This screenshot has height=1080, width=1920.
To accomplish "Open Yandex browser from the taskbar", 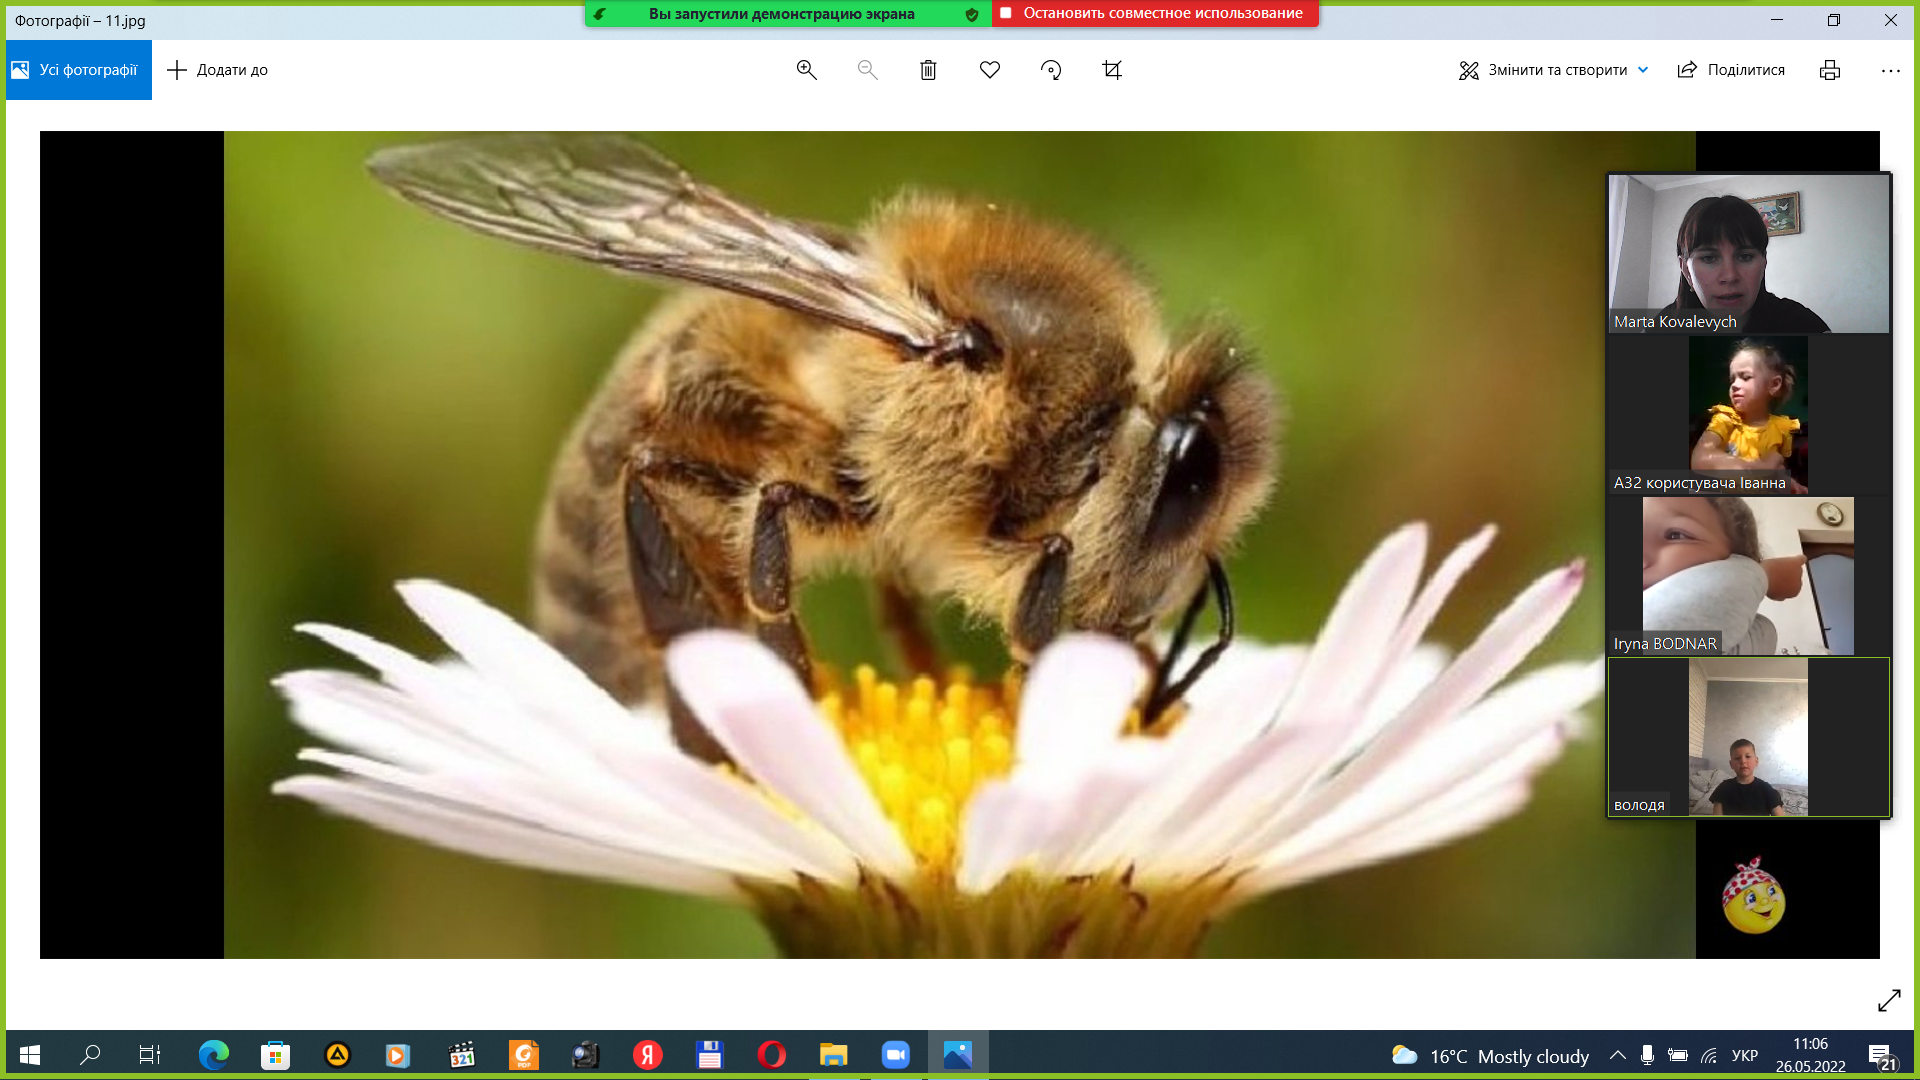I will click(x=647, y=1055).
